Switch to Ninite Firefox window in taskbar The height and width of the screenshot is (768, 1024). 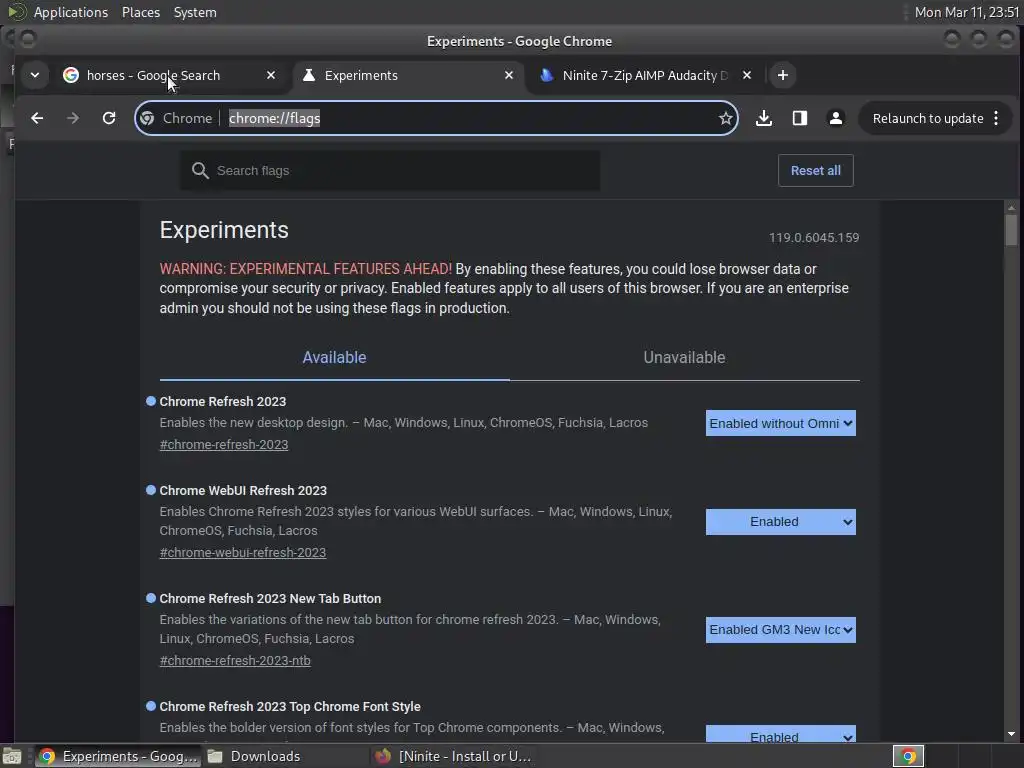click(454, 756)
